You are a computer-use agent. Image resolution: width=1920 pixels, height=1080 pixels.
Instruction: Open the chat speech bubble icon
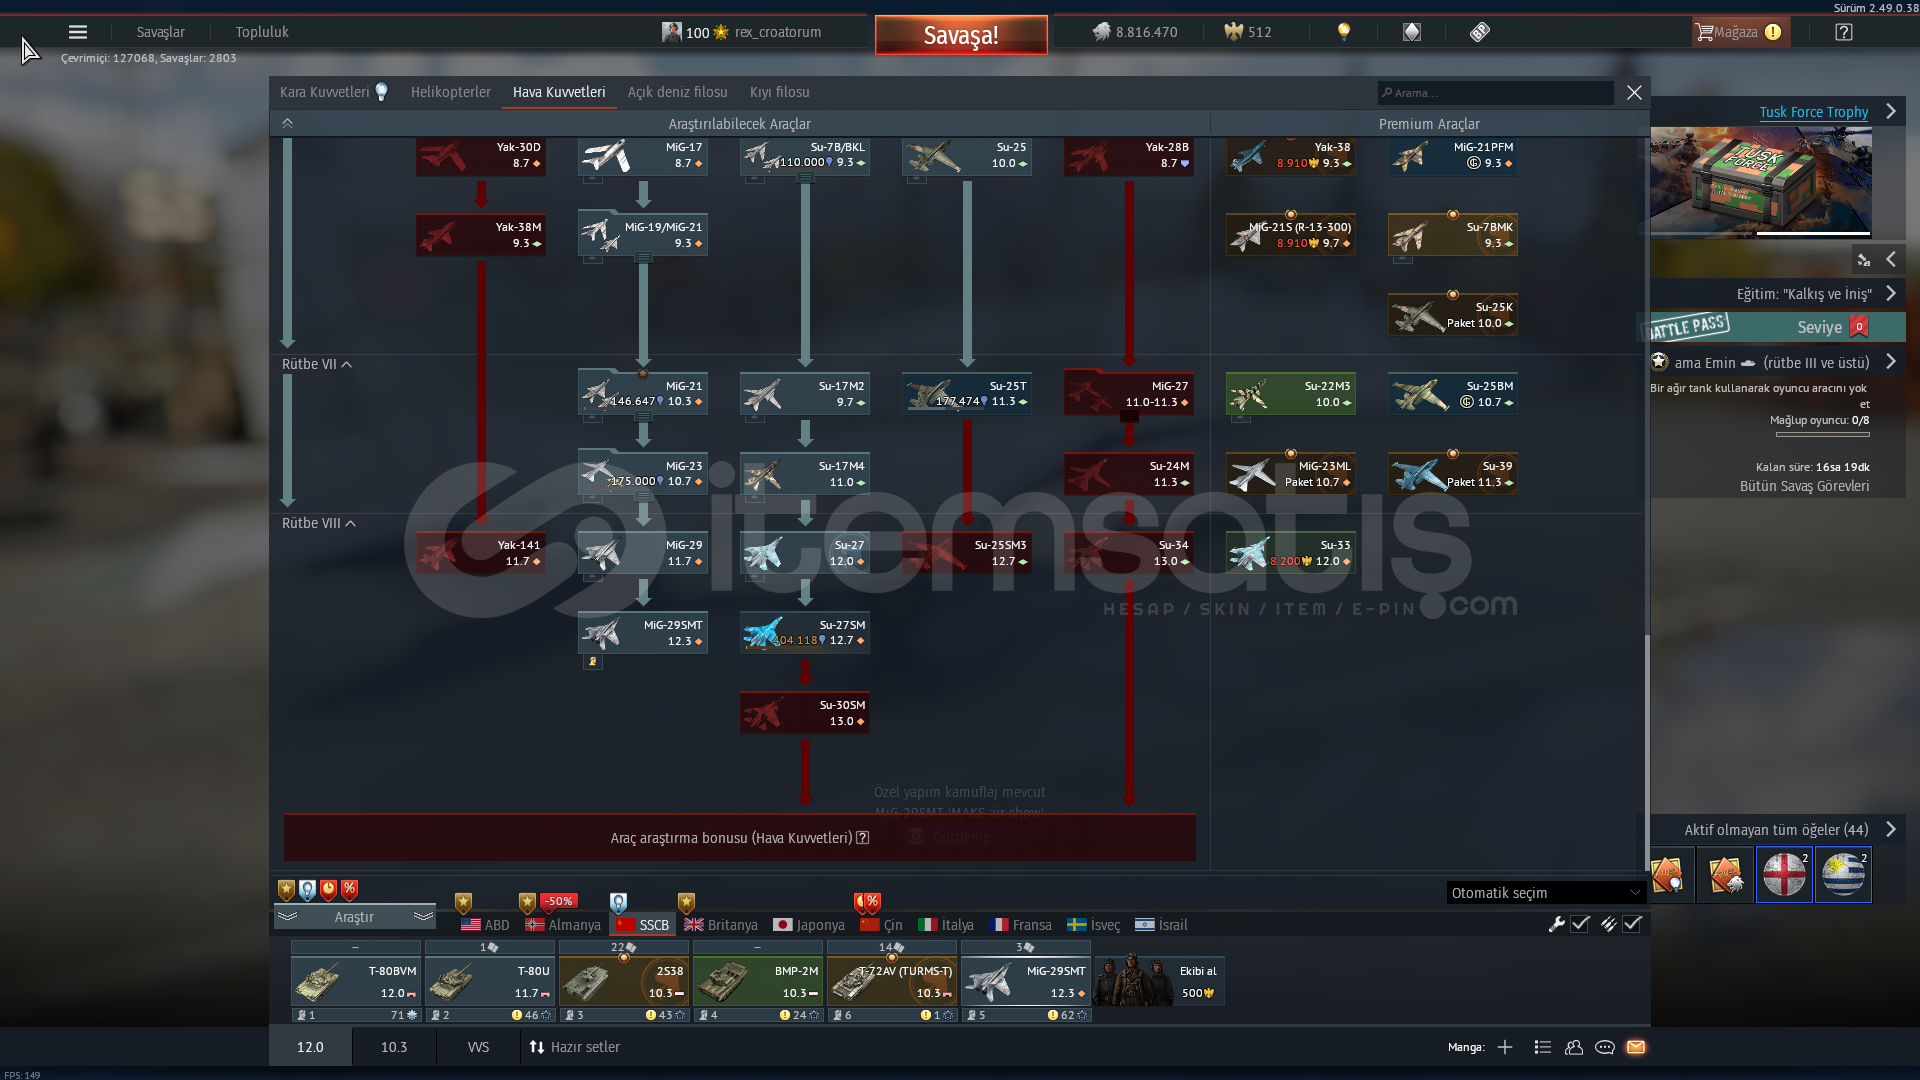point(1605,1047)
